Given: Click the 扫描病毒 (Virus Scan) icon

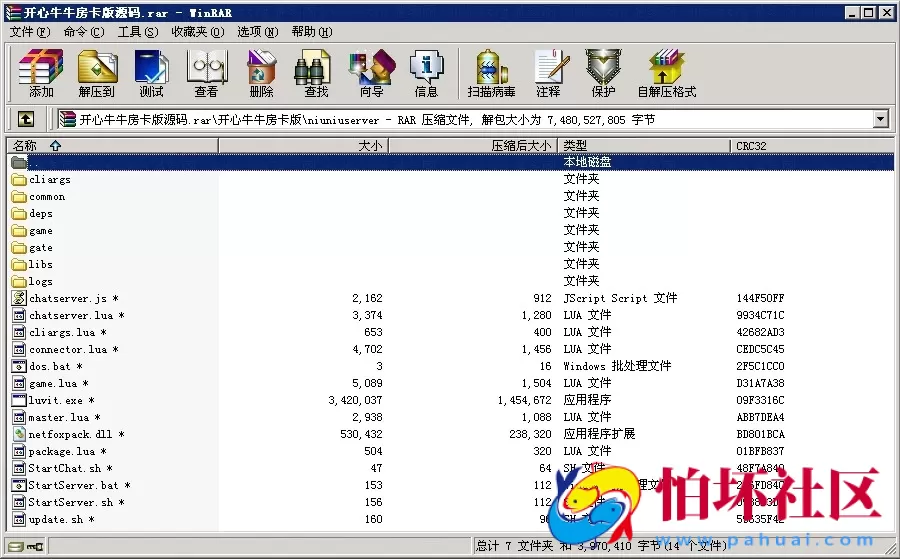Looking at the screenshot, I should click(x=491, y=73).
